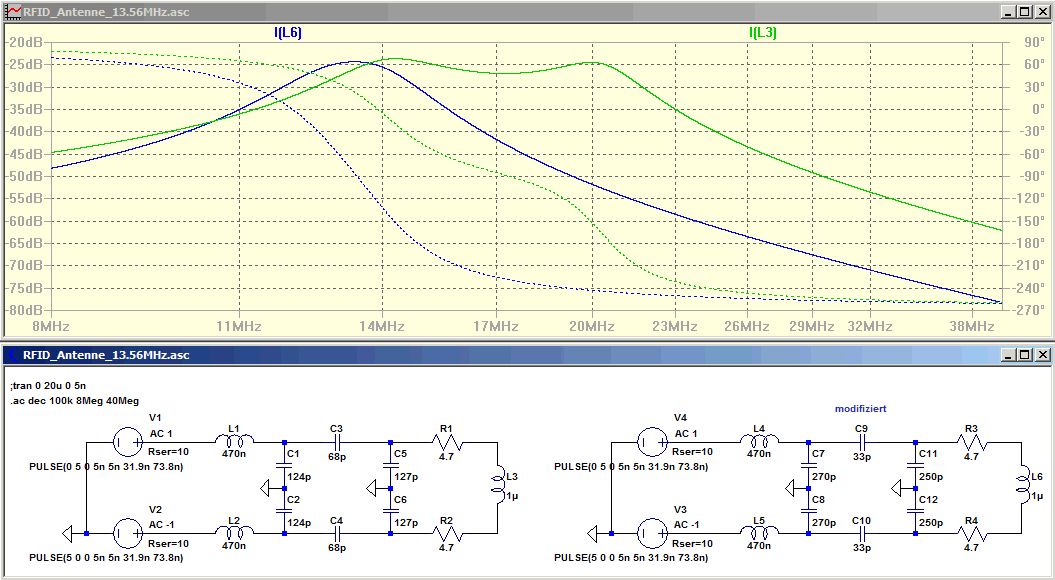Click the left dB magnitude axis
The width and height of the screenshot is (1055, 580).
pos(27,175)
